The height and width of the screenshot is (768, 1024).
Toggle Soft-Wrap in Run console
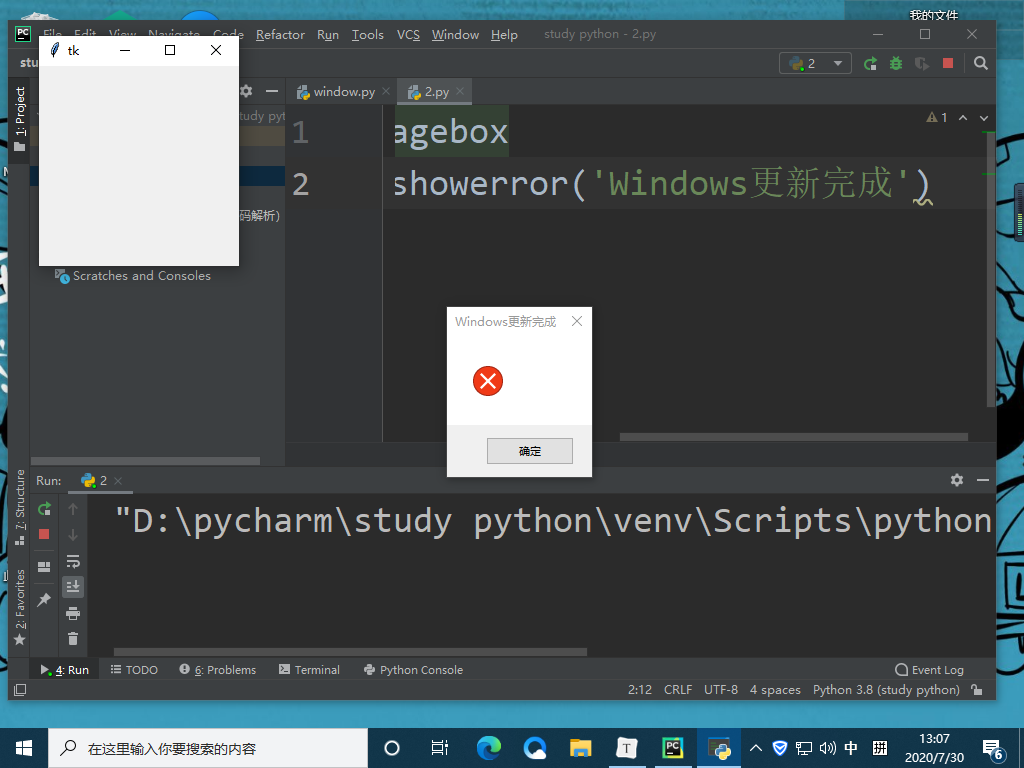click(72, 561)
